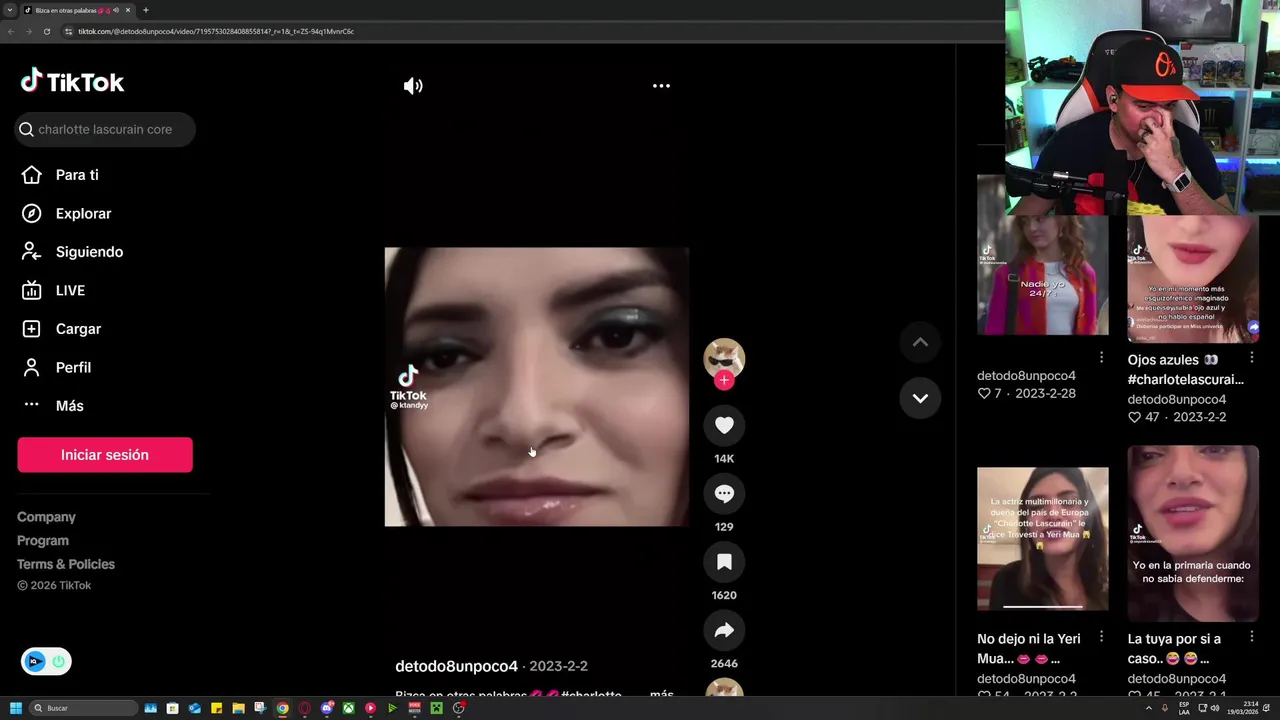Open the Ojos azules #charlotelascurai title
The width and height of the screenshot is (1280, 720).
click(1185, 369)
